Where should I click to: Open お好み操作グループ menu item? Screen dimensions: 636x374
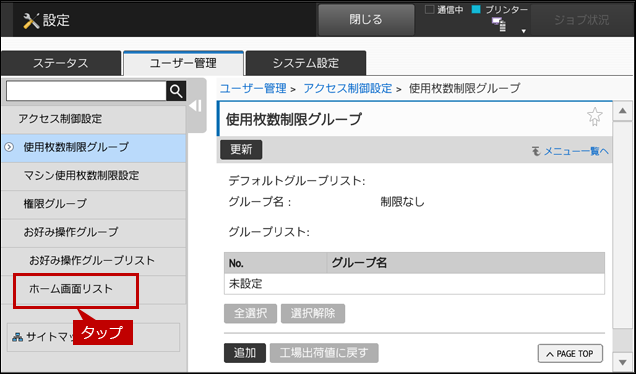[x=94, y=232]
